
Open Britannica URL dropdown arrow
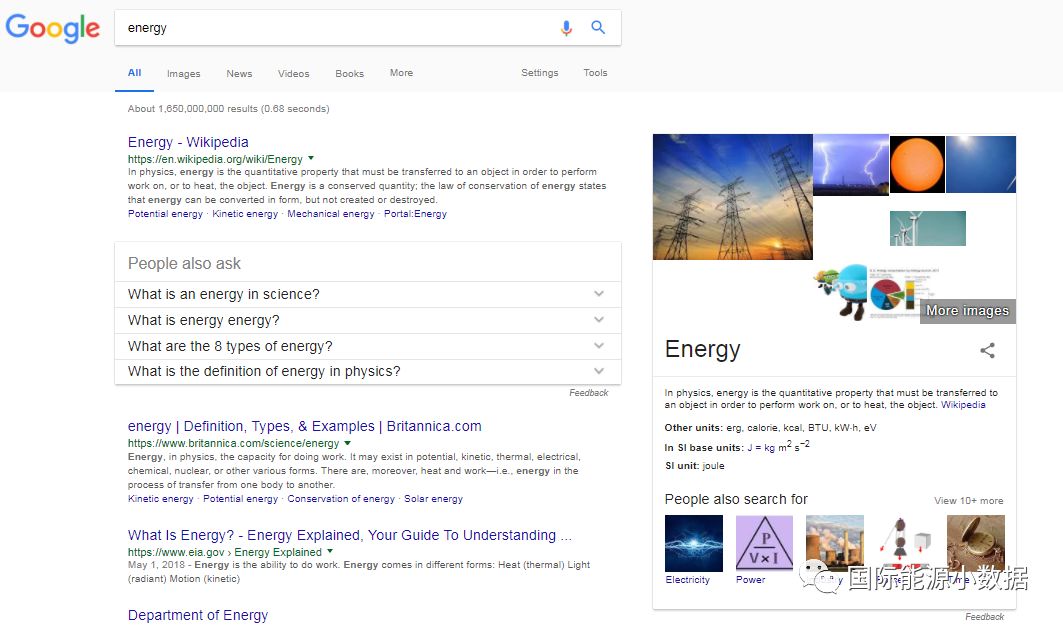(348, 443)
